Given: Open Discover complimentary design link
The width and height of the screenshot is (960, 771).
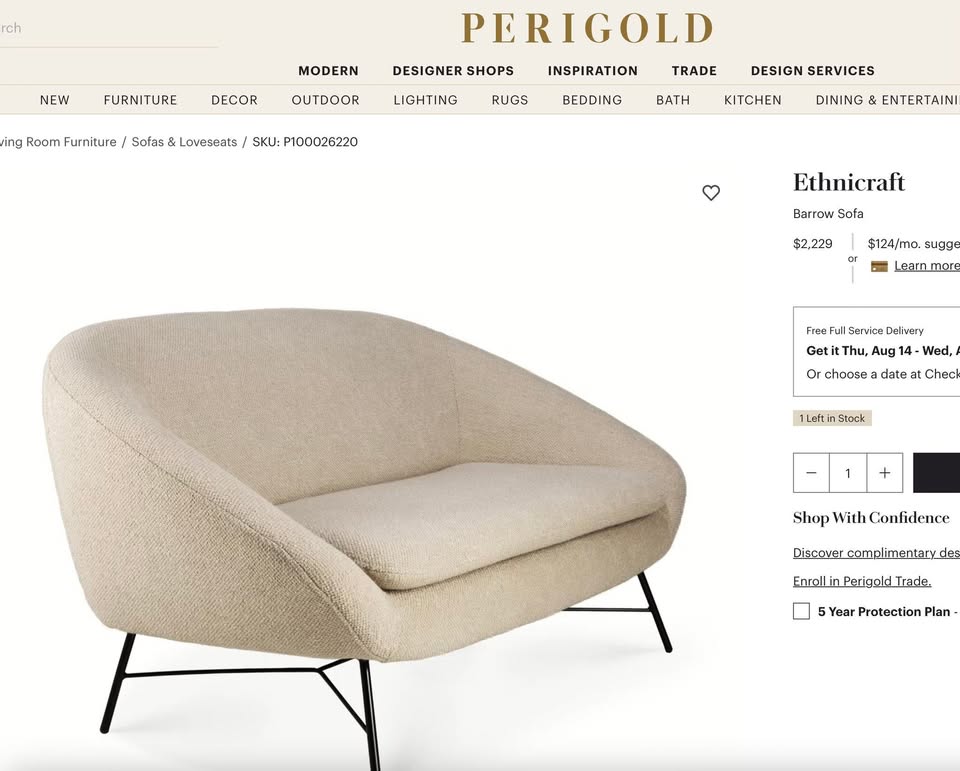Looking at the screenshot, I should [x=876, y=553].
